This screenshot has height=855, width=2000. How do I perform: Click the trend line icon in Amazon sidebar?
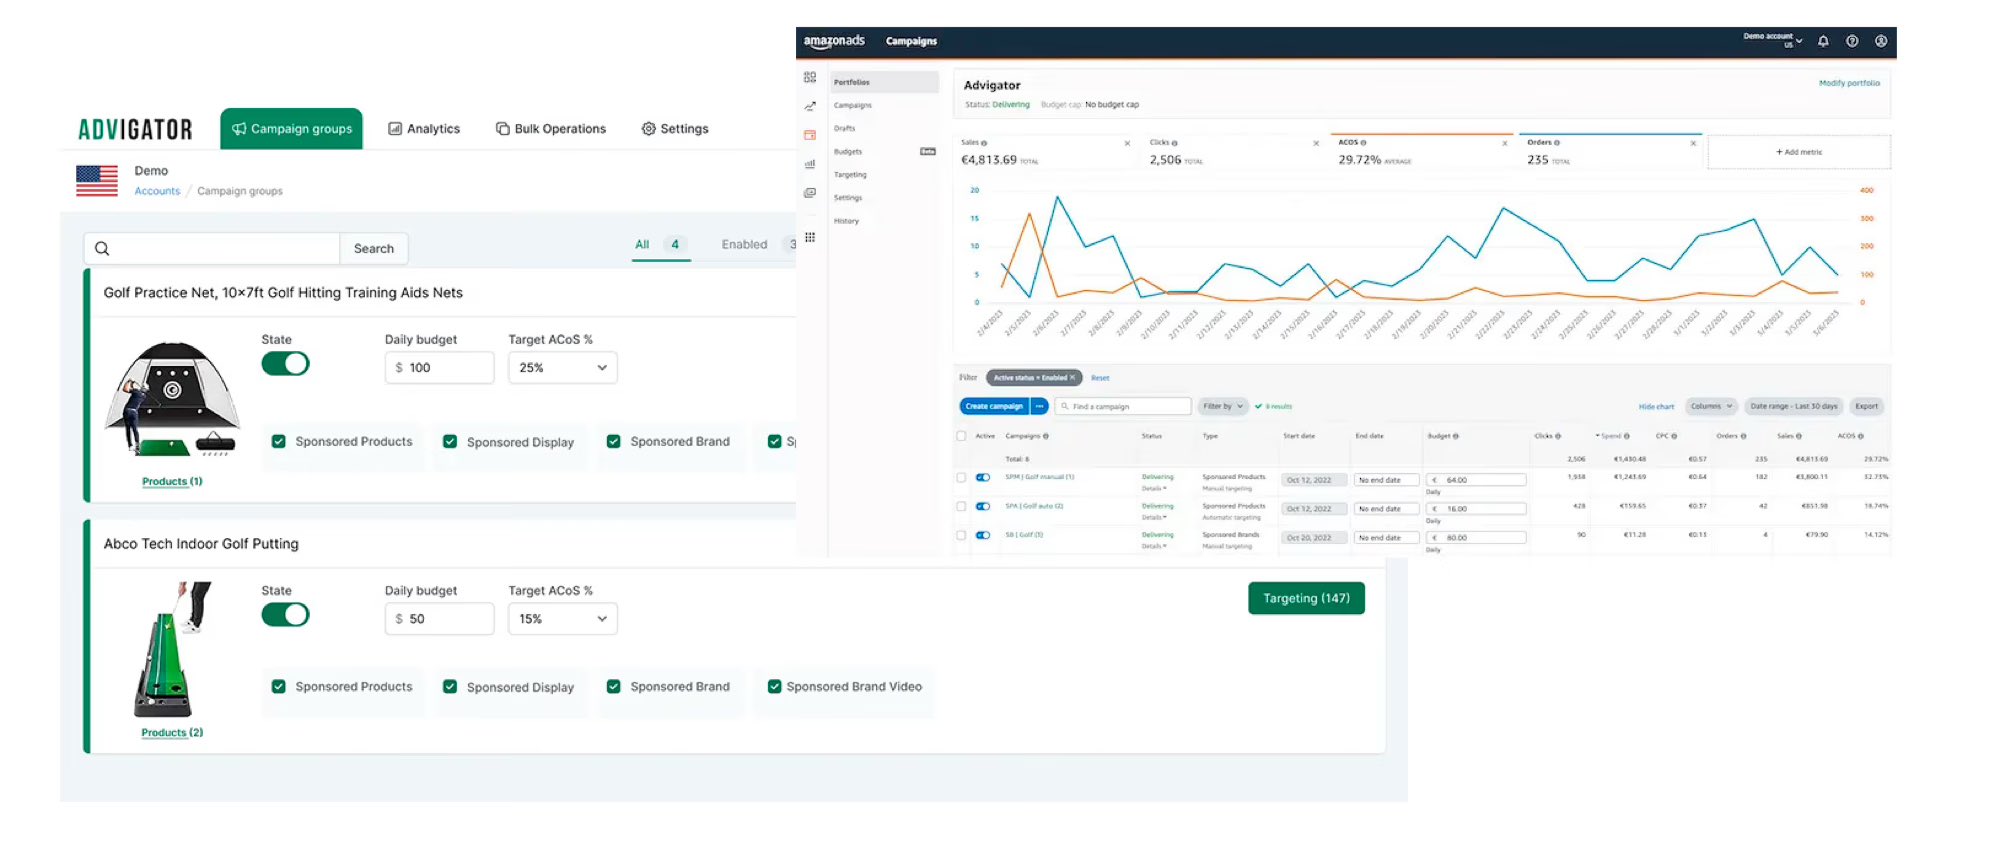coord(810,106)
